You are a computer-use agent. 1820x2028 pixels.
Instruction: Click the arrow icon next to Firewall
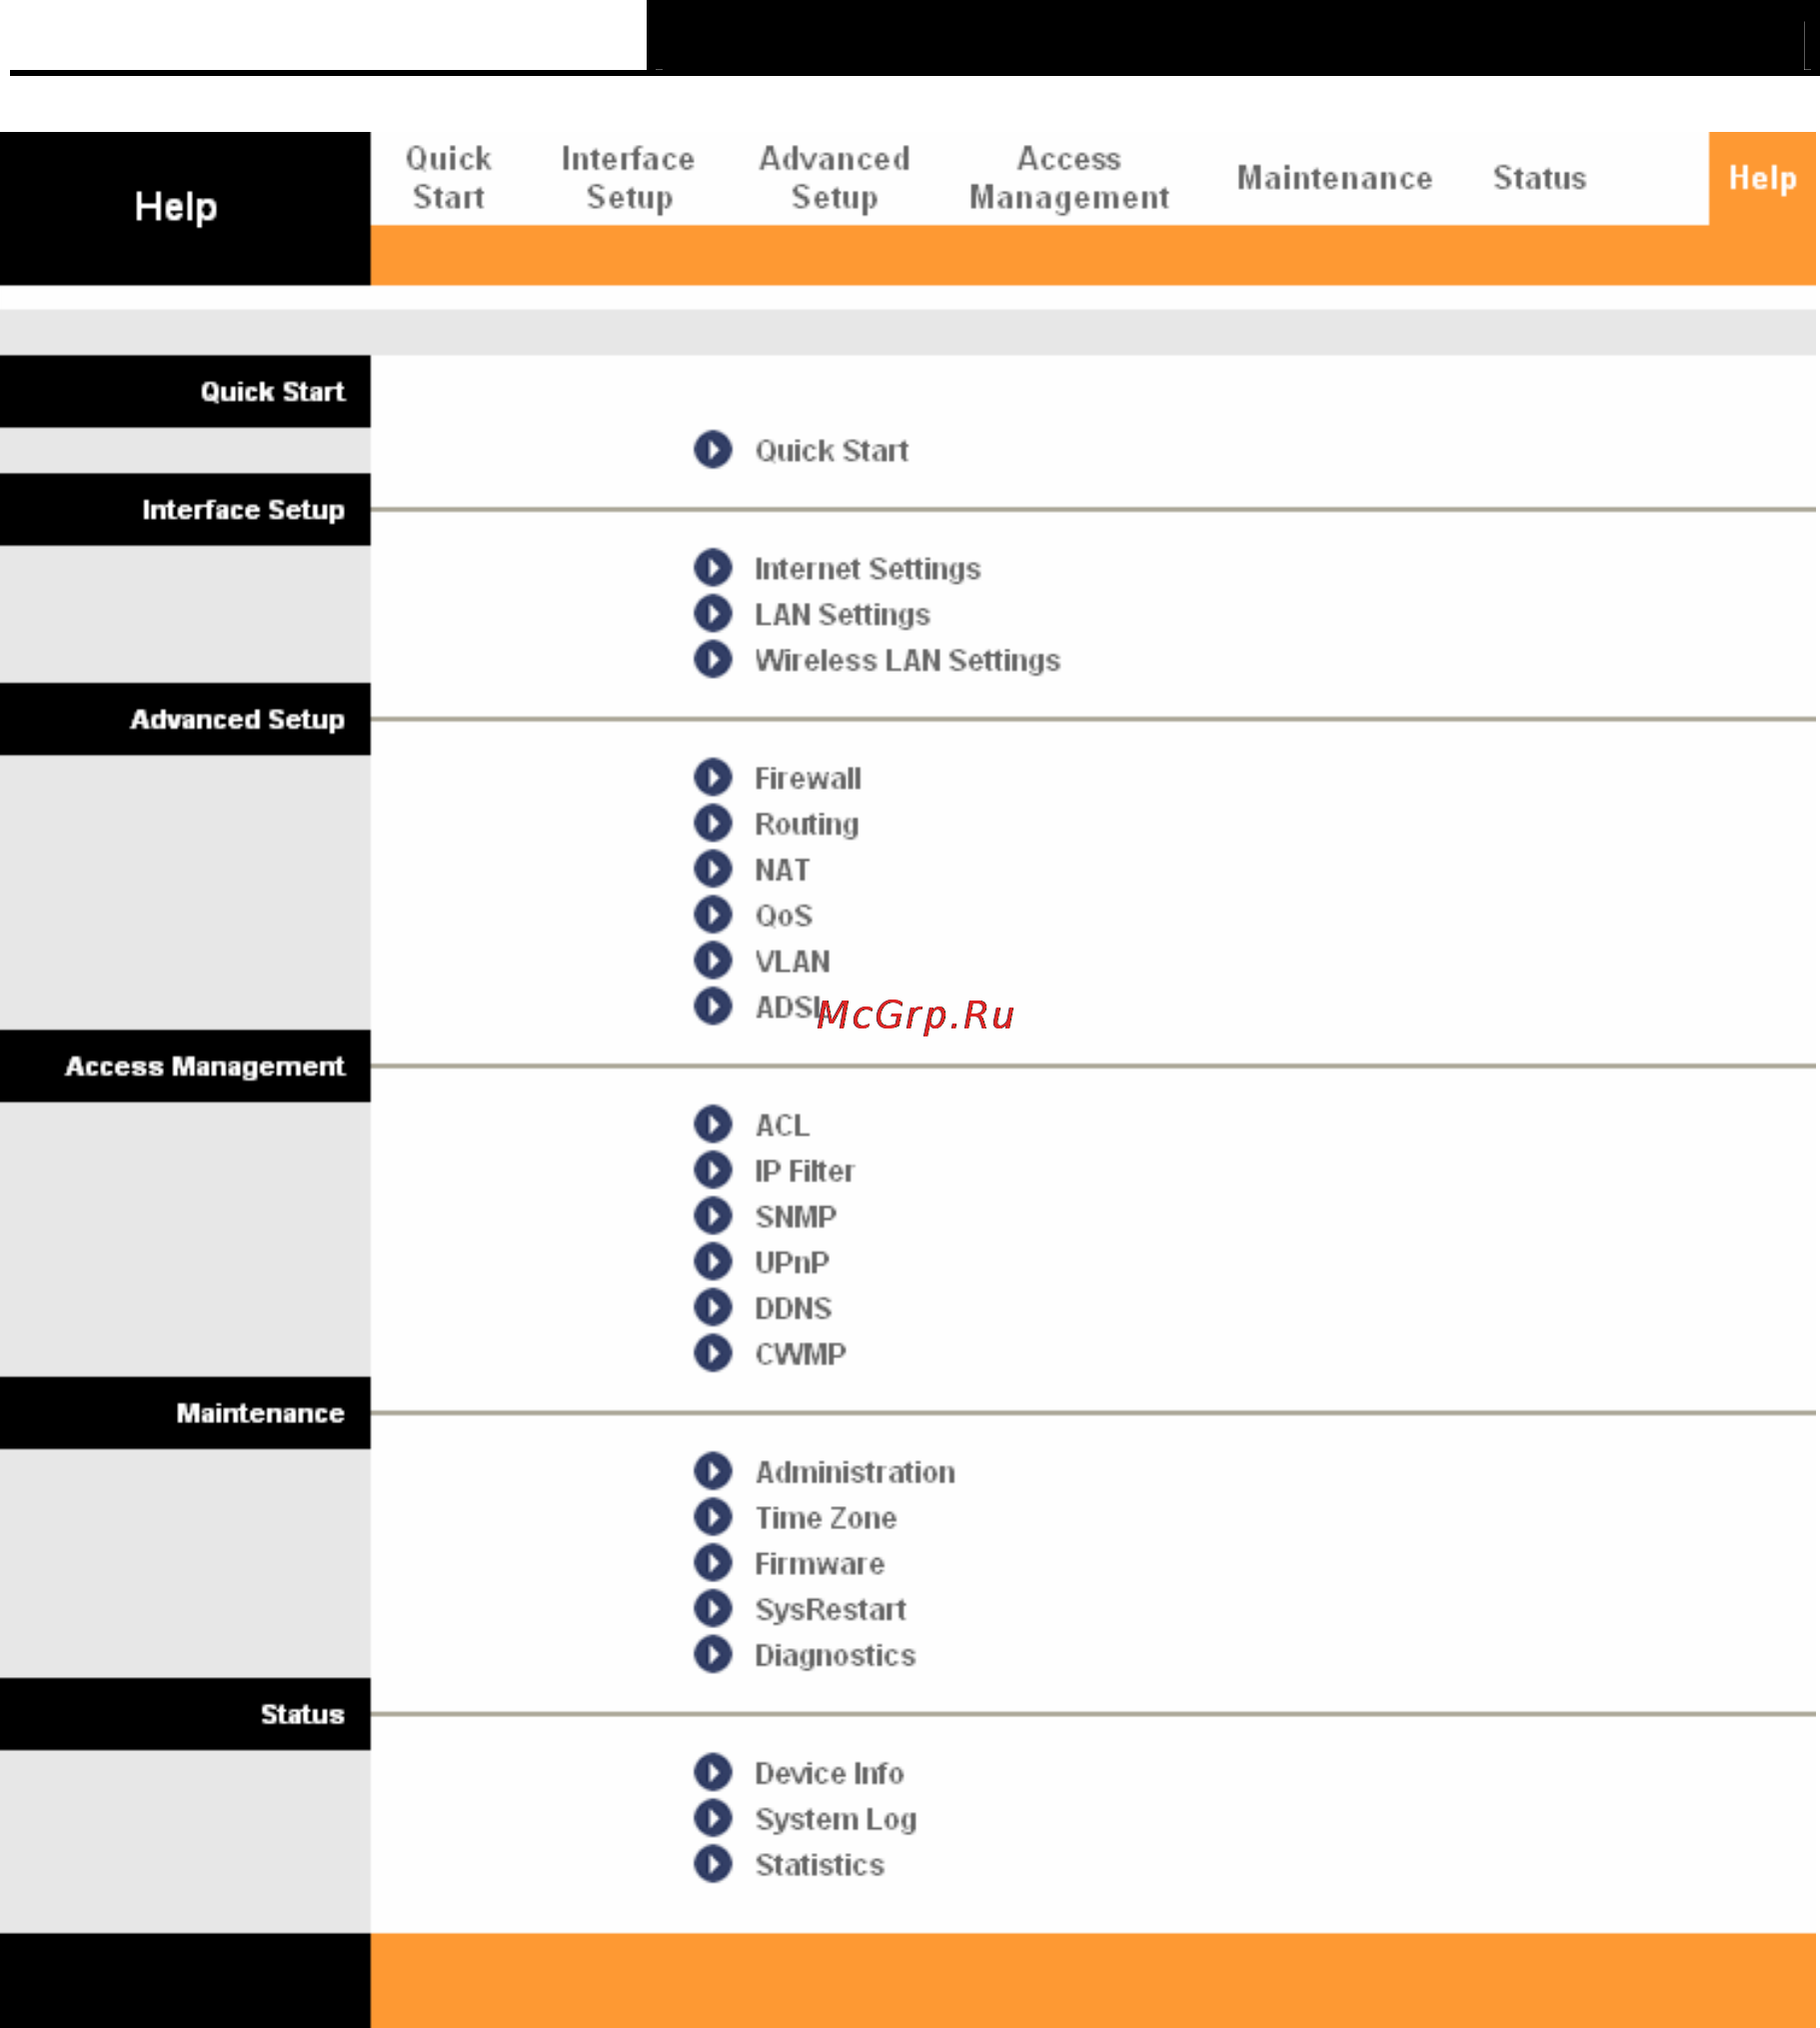(714, 778)
